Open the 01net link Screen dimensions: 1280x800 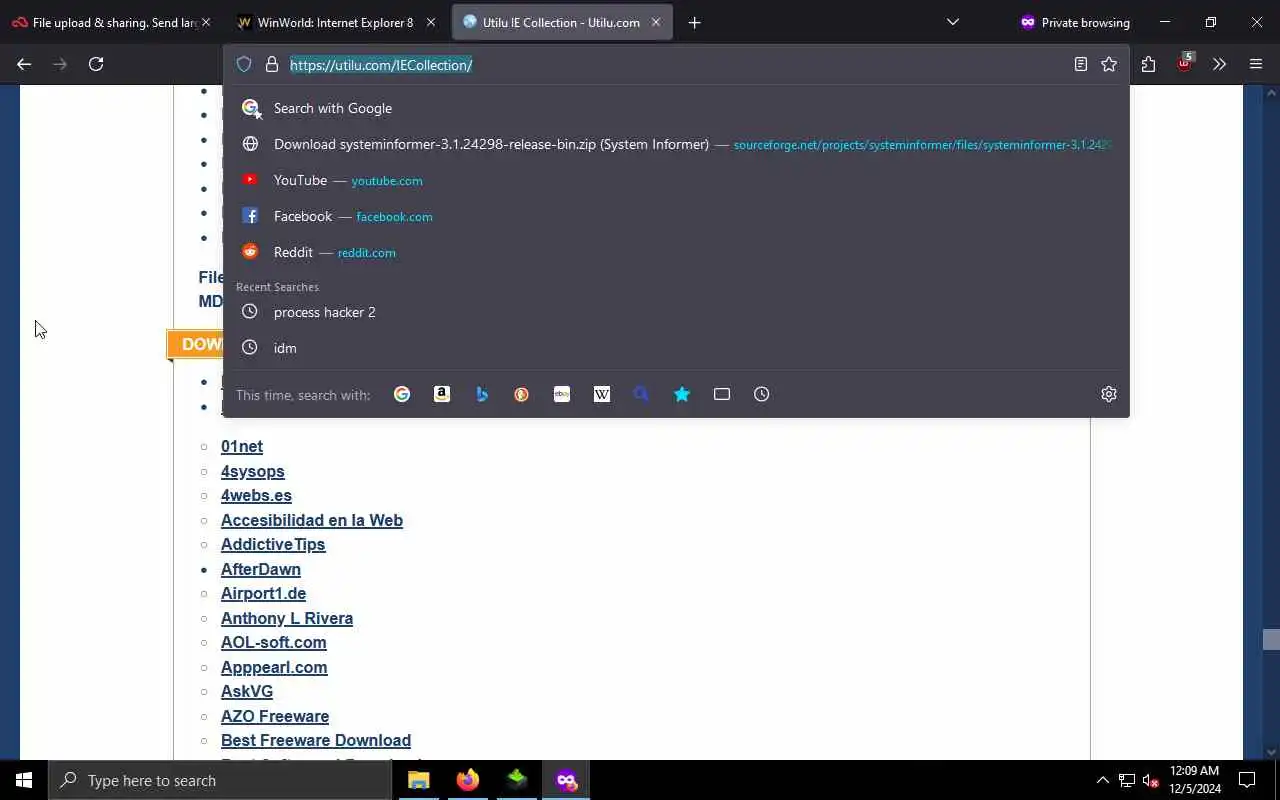pos(242,446)
